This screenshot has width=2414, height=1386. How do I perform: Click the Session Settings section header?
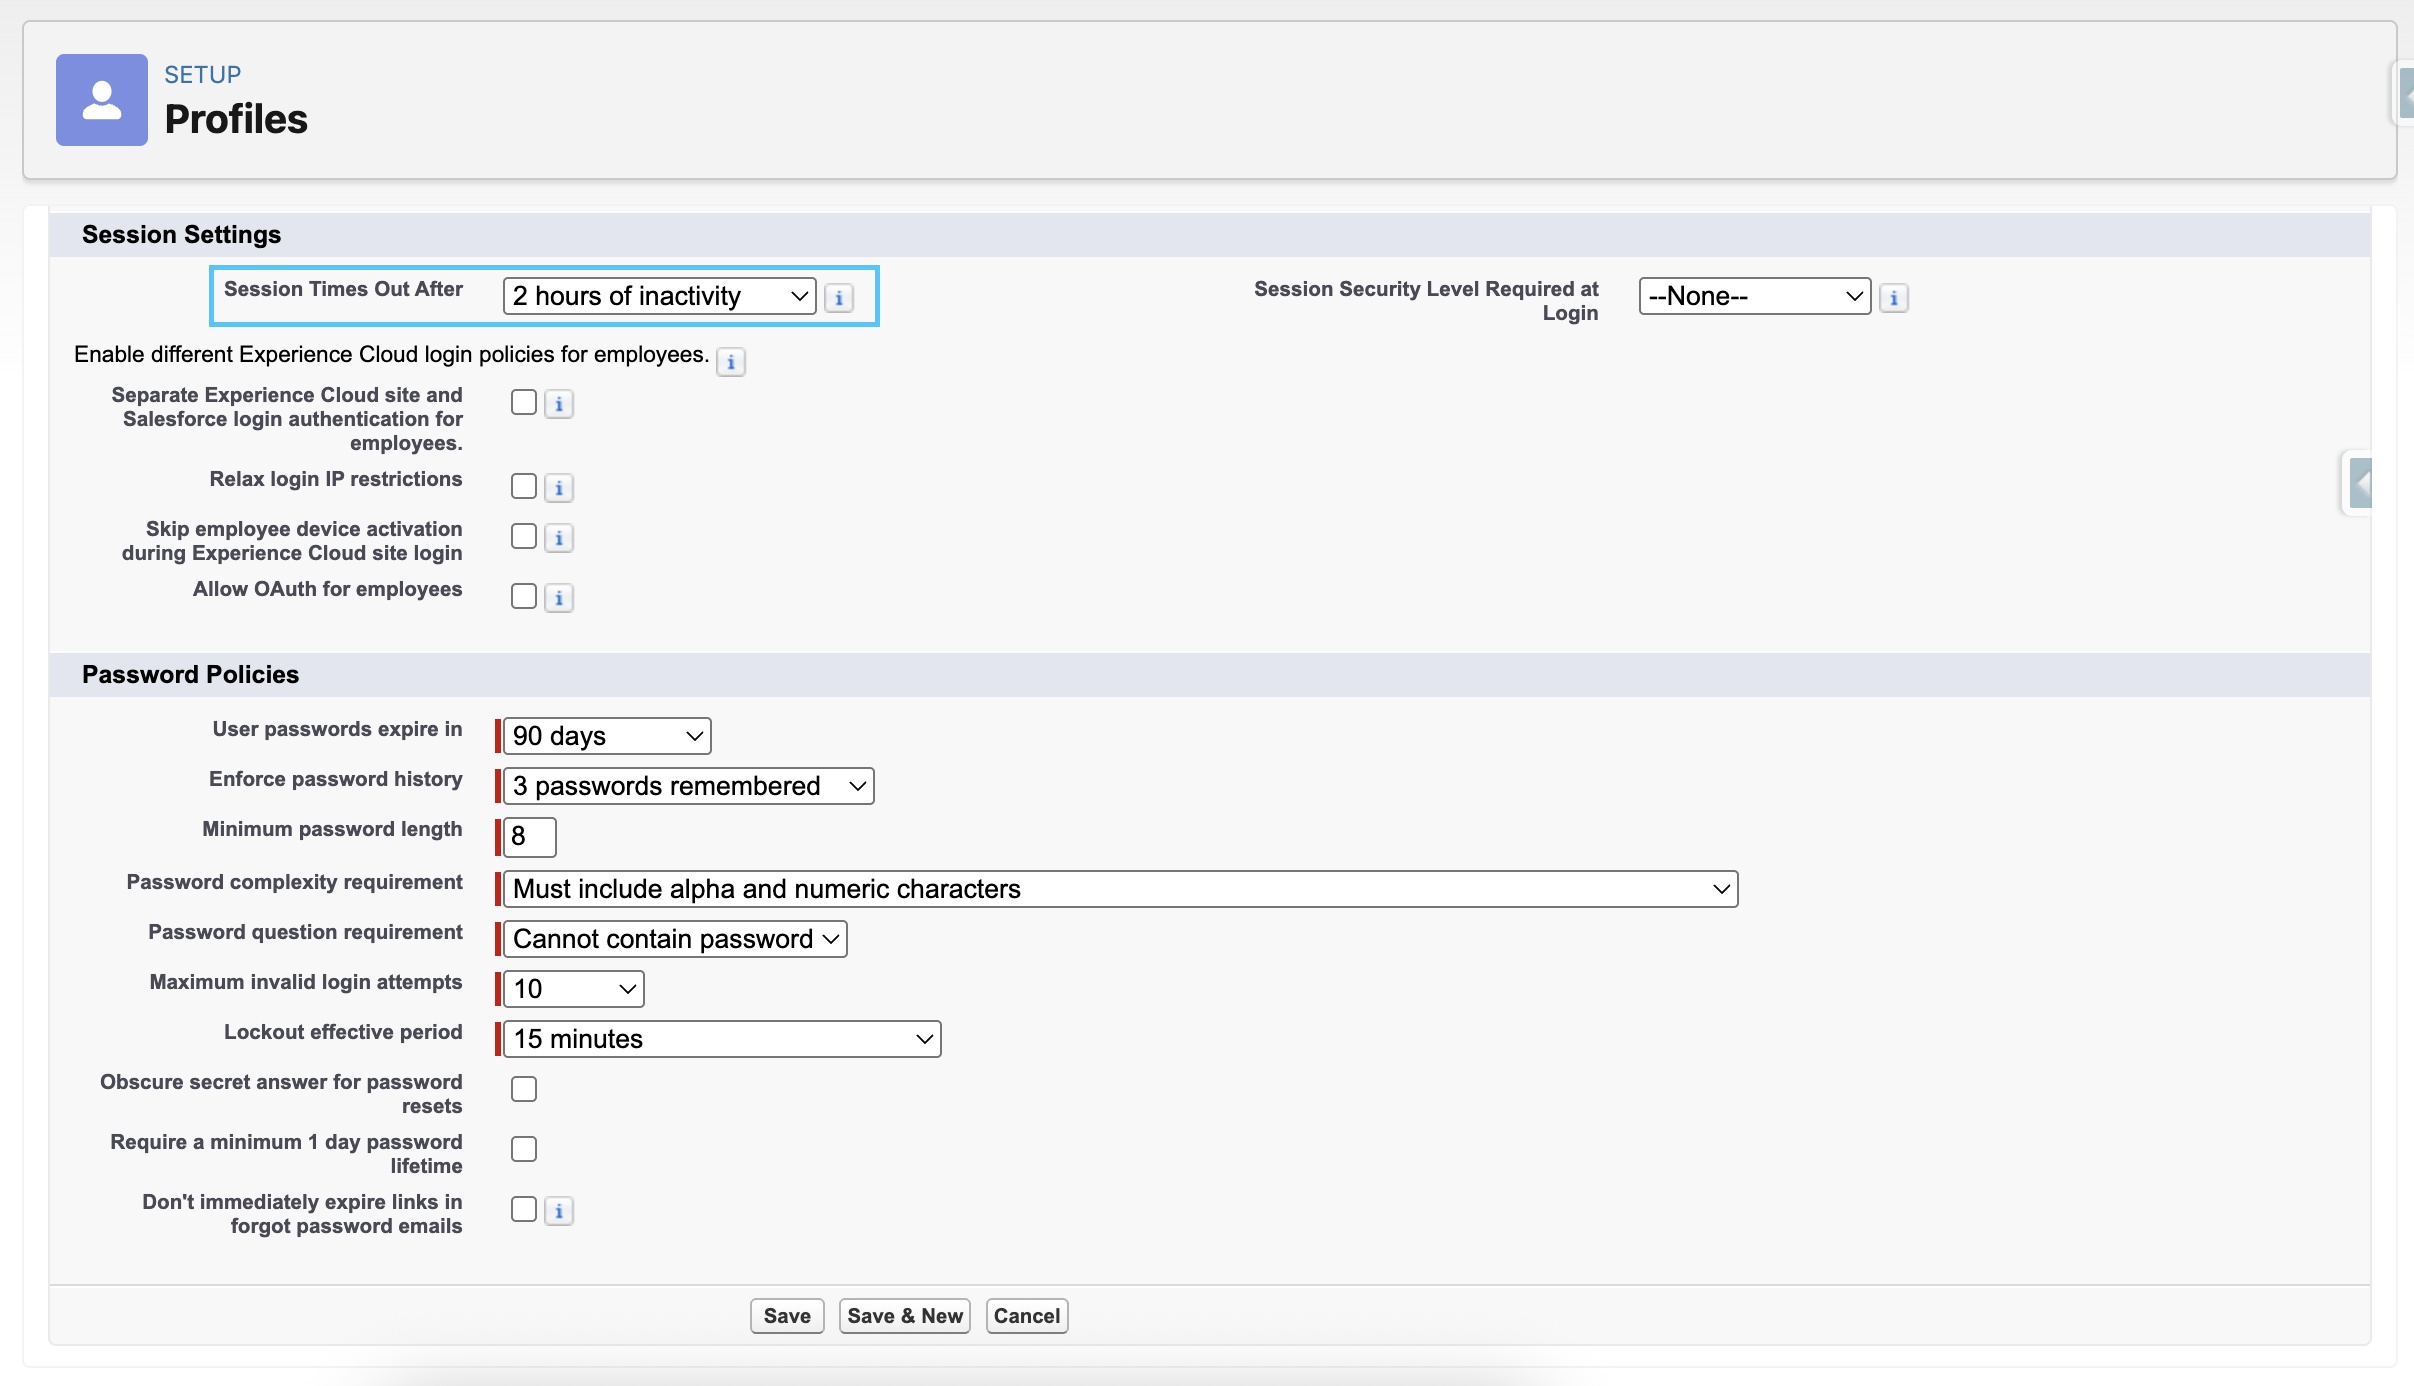(x=181, y=235)
